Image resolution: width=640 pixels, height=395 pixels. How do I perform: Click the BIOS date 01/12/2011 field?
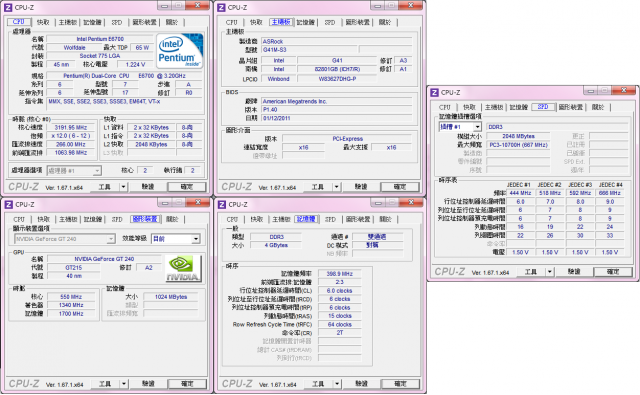[337, 118]
